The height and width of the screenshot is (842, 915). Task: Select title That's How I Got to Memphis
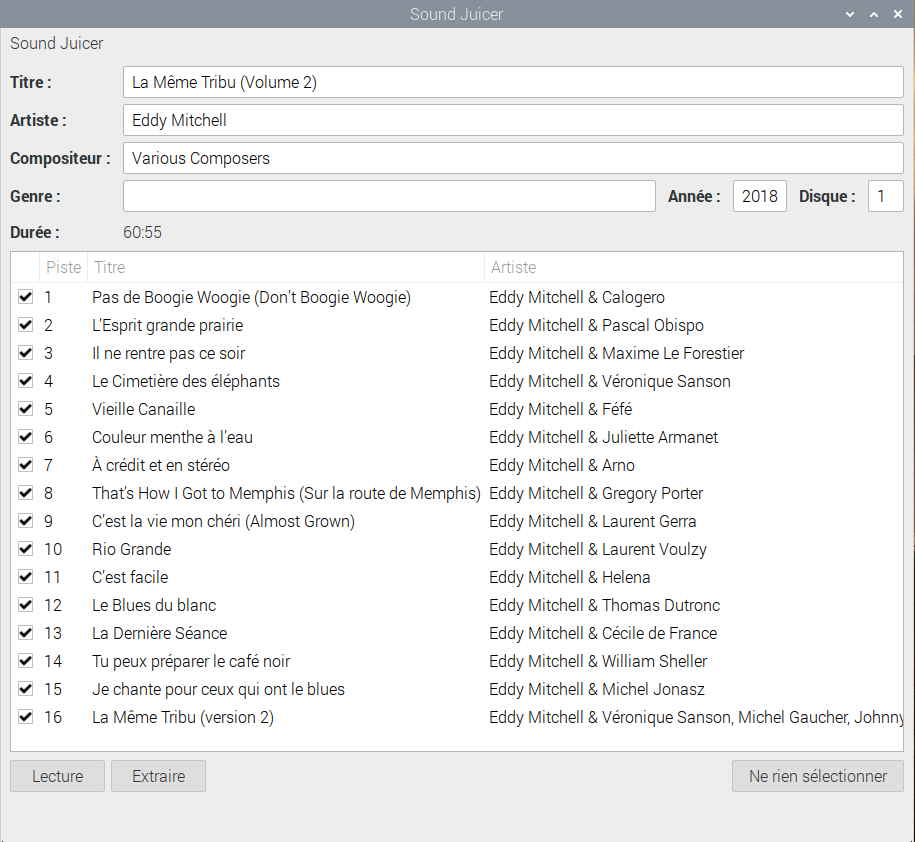(x=287, y=493)
